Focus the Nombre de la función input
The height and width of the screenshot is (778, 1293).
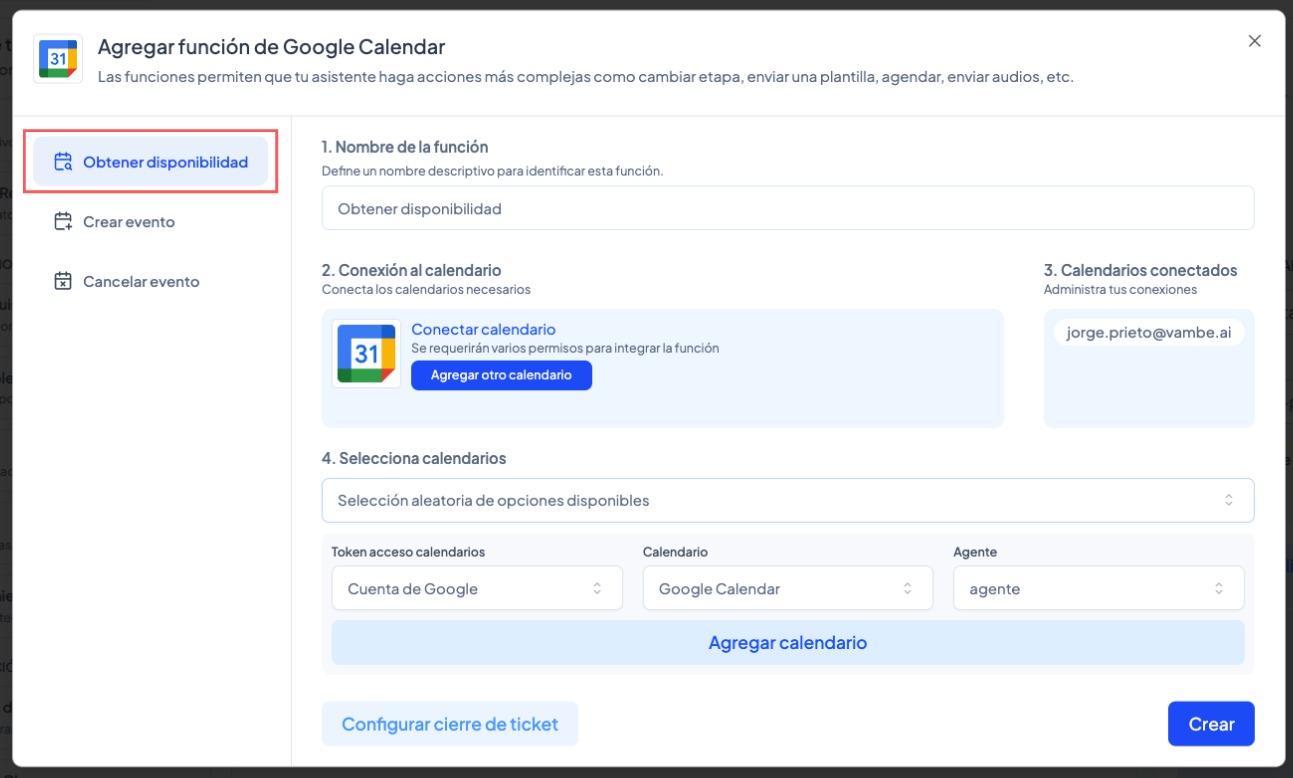787,209
